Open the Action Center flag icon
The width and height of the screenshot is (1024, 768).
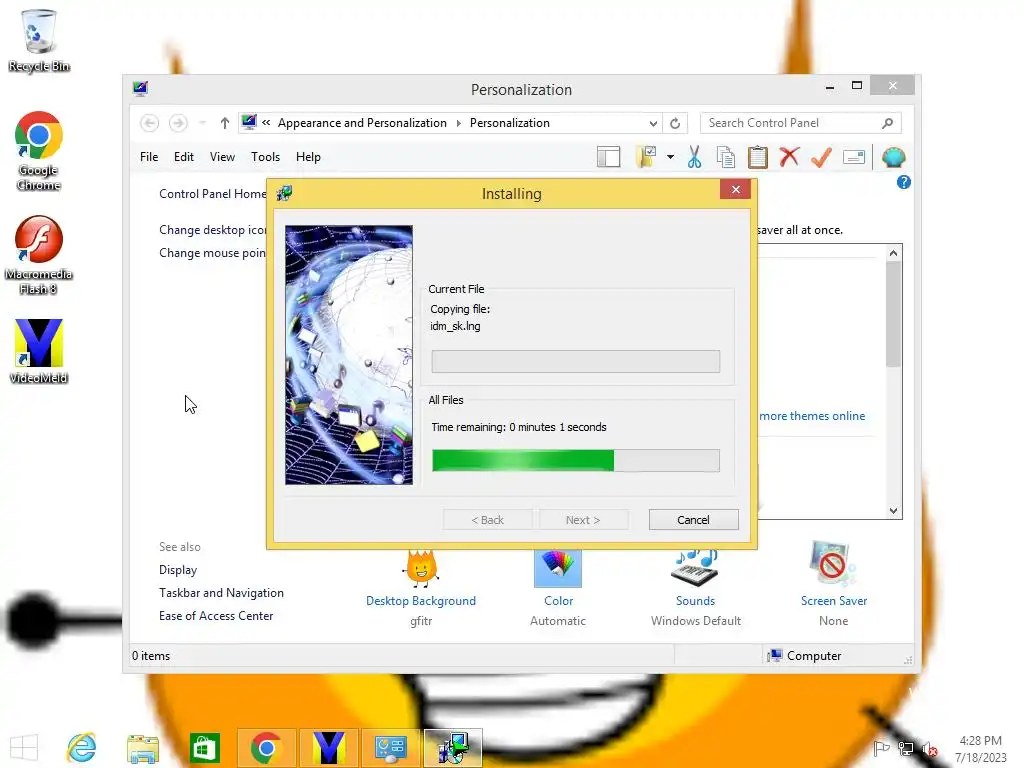click(881, 748)
